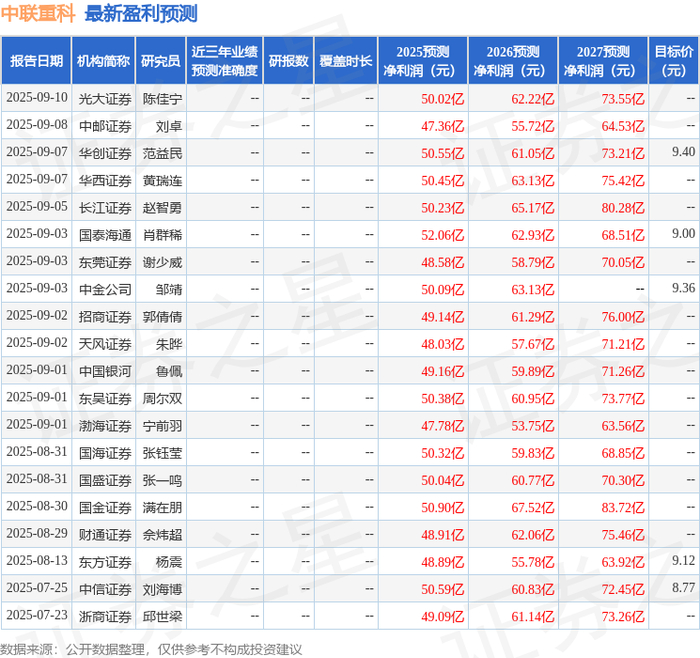Click target price 9.00

(683, 233)
